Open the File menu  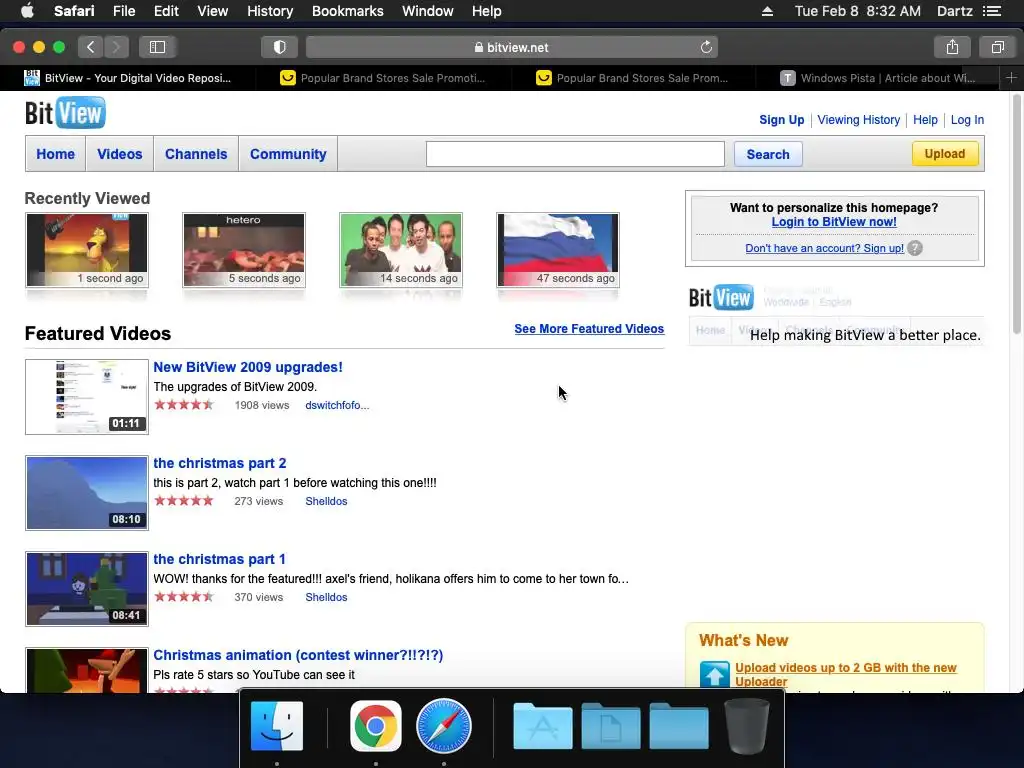[x=123, y=11]
